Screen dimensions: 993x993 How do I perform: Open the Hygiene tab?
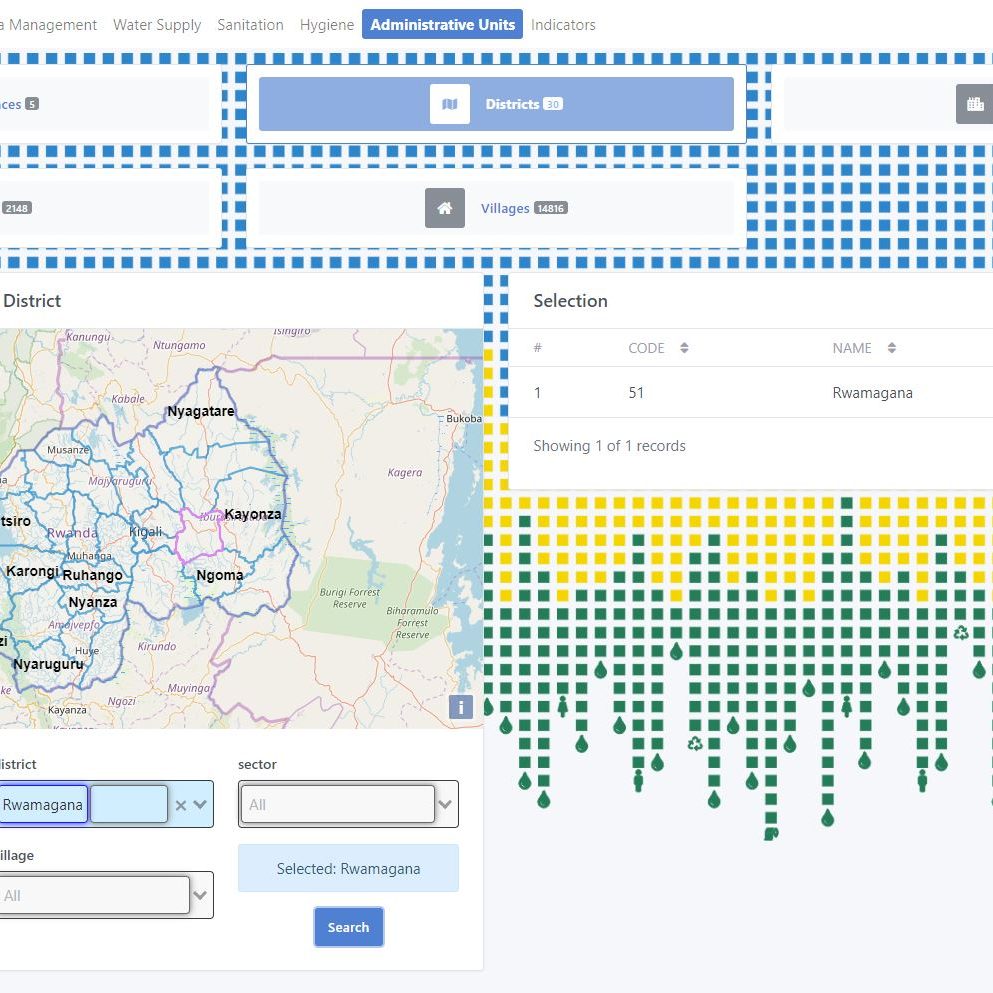pos(327,25)
